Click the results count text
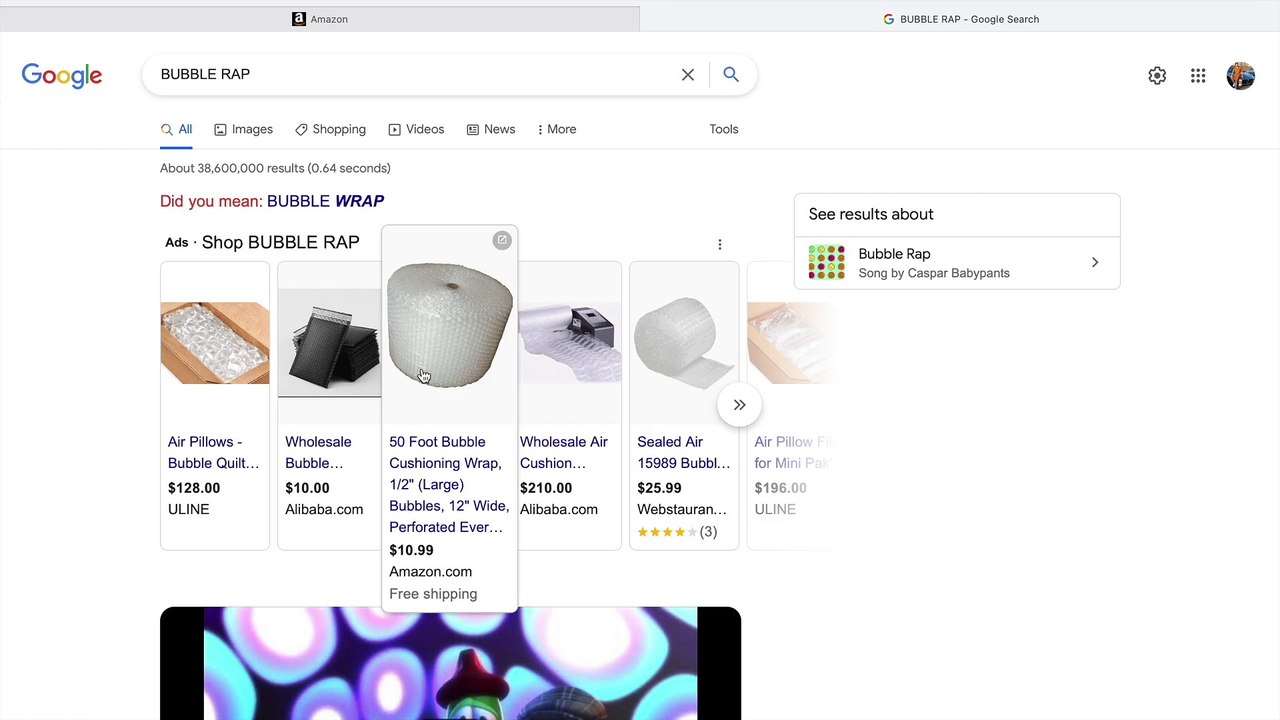Screen dimensions: 1280x720 tap(275, 168)
